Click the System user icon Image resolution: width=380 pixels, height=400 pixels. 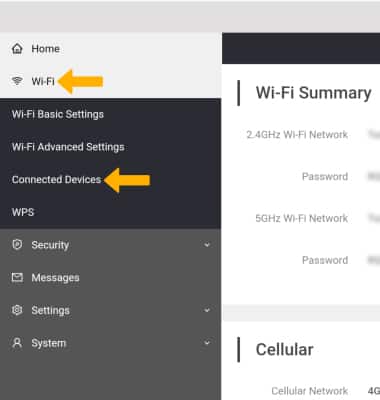(x=17, y=343)
